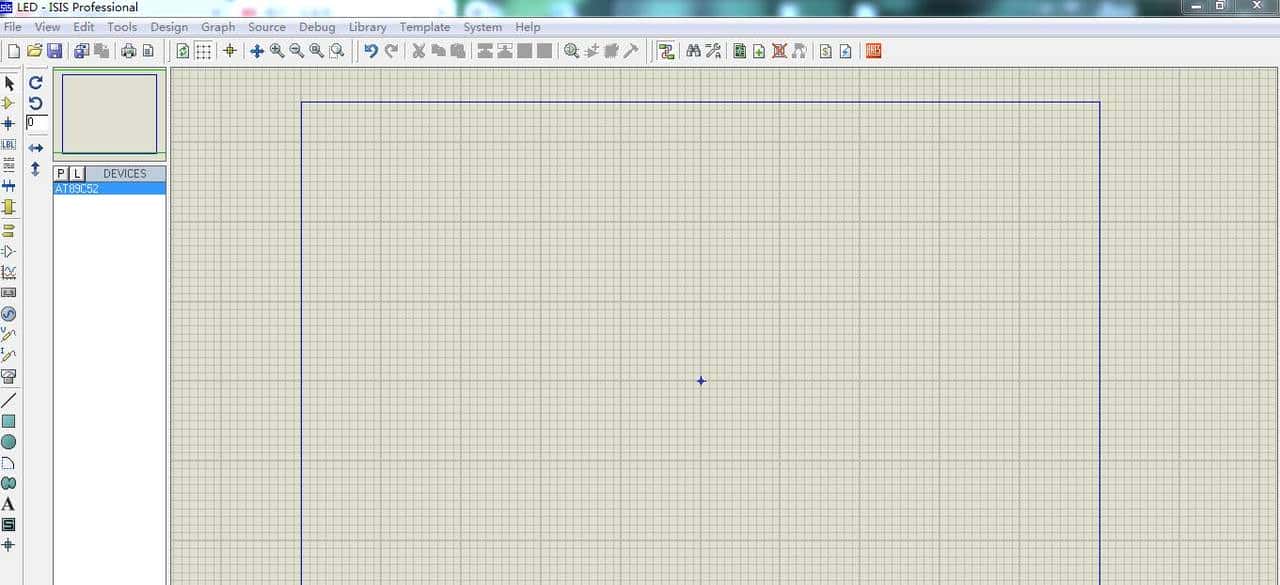
Task: Toggle the grid display
Action: (x=203, y=51)
